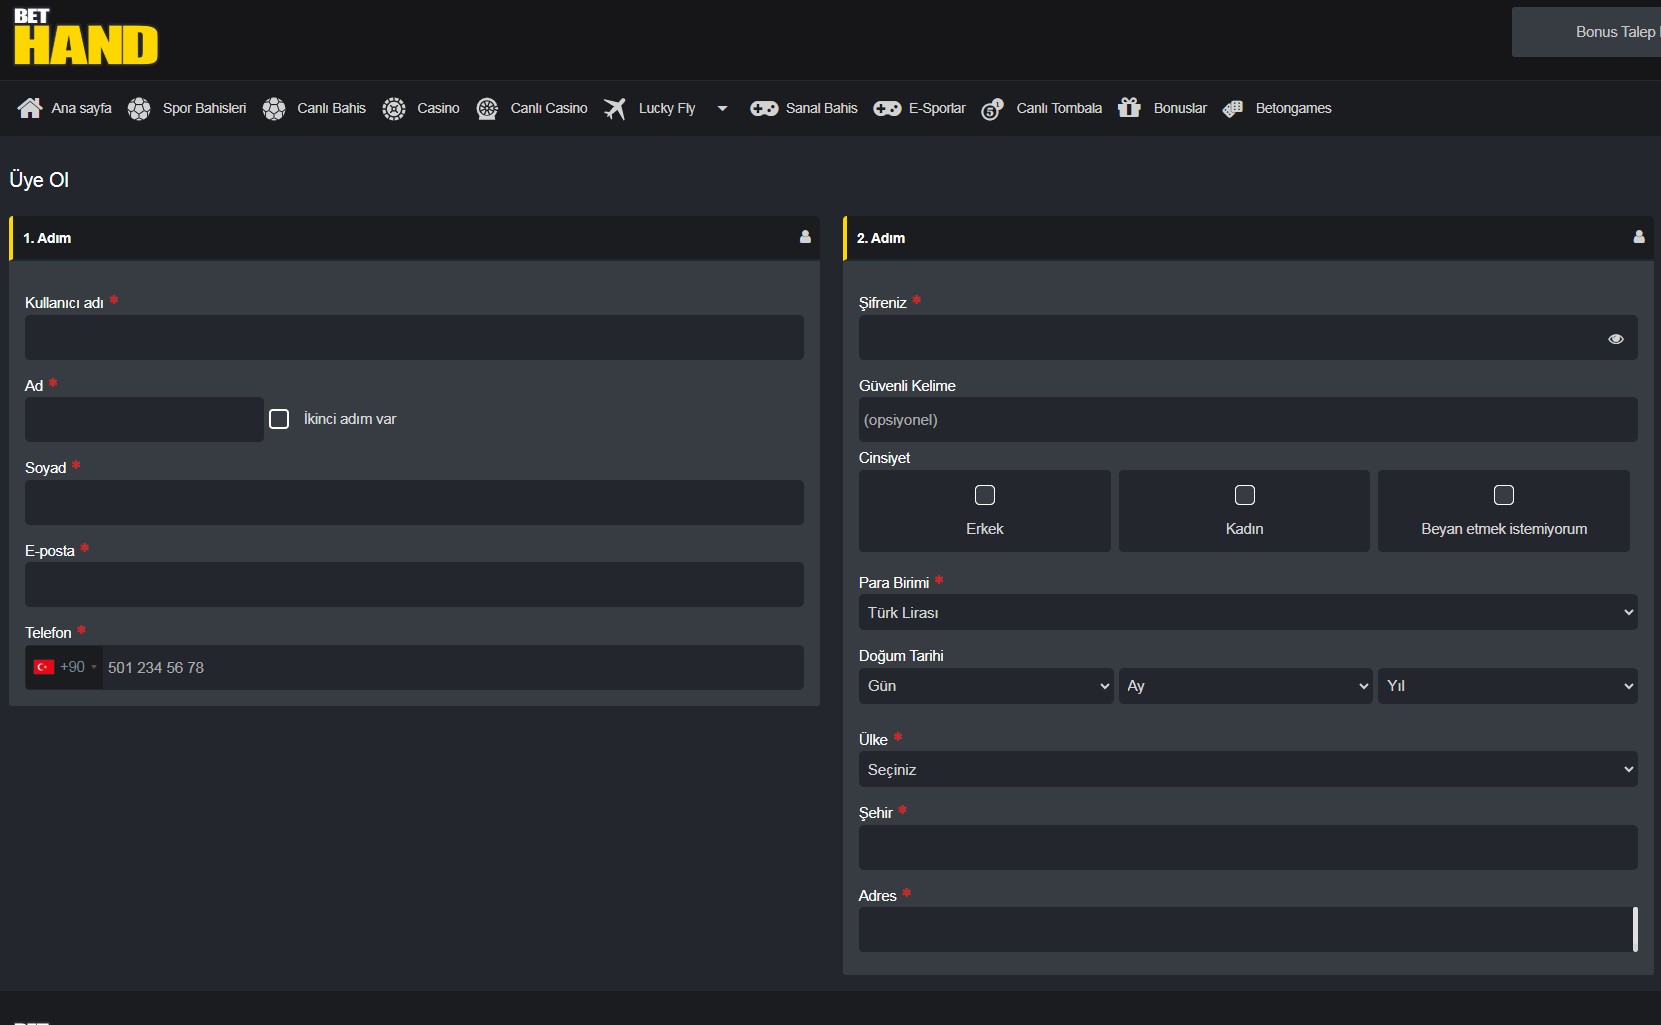The width and height of the screenshot is (1661, 1025).
Task: Open Canlı Tombala link
Action: coord(1059,108)
